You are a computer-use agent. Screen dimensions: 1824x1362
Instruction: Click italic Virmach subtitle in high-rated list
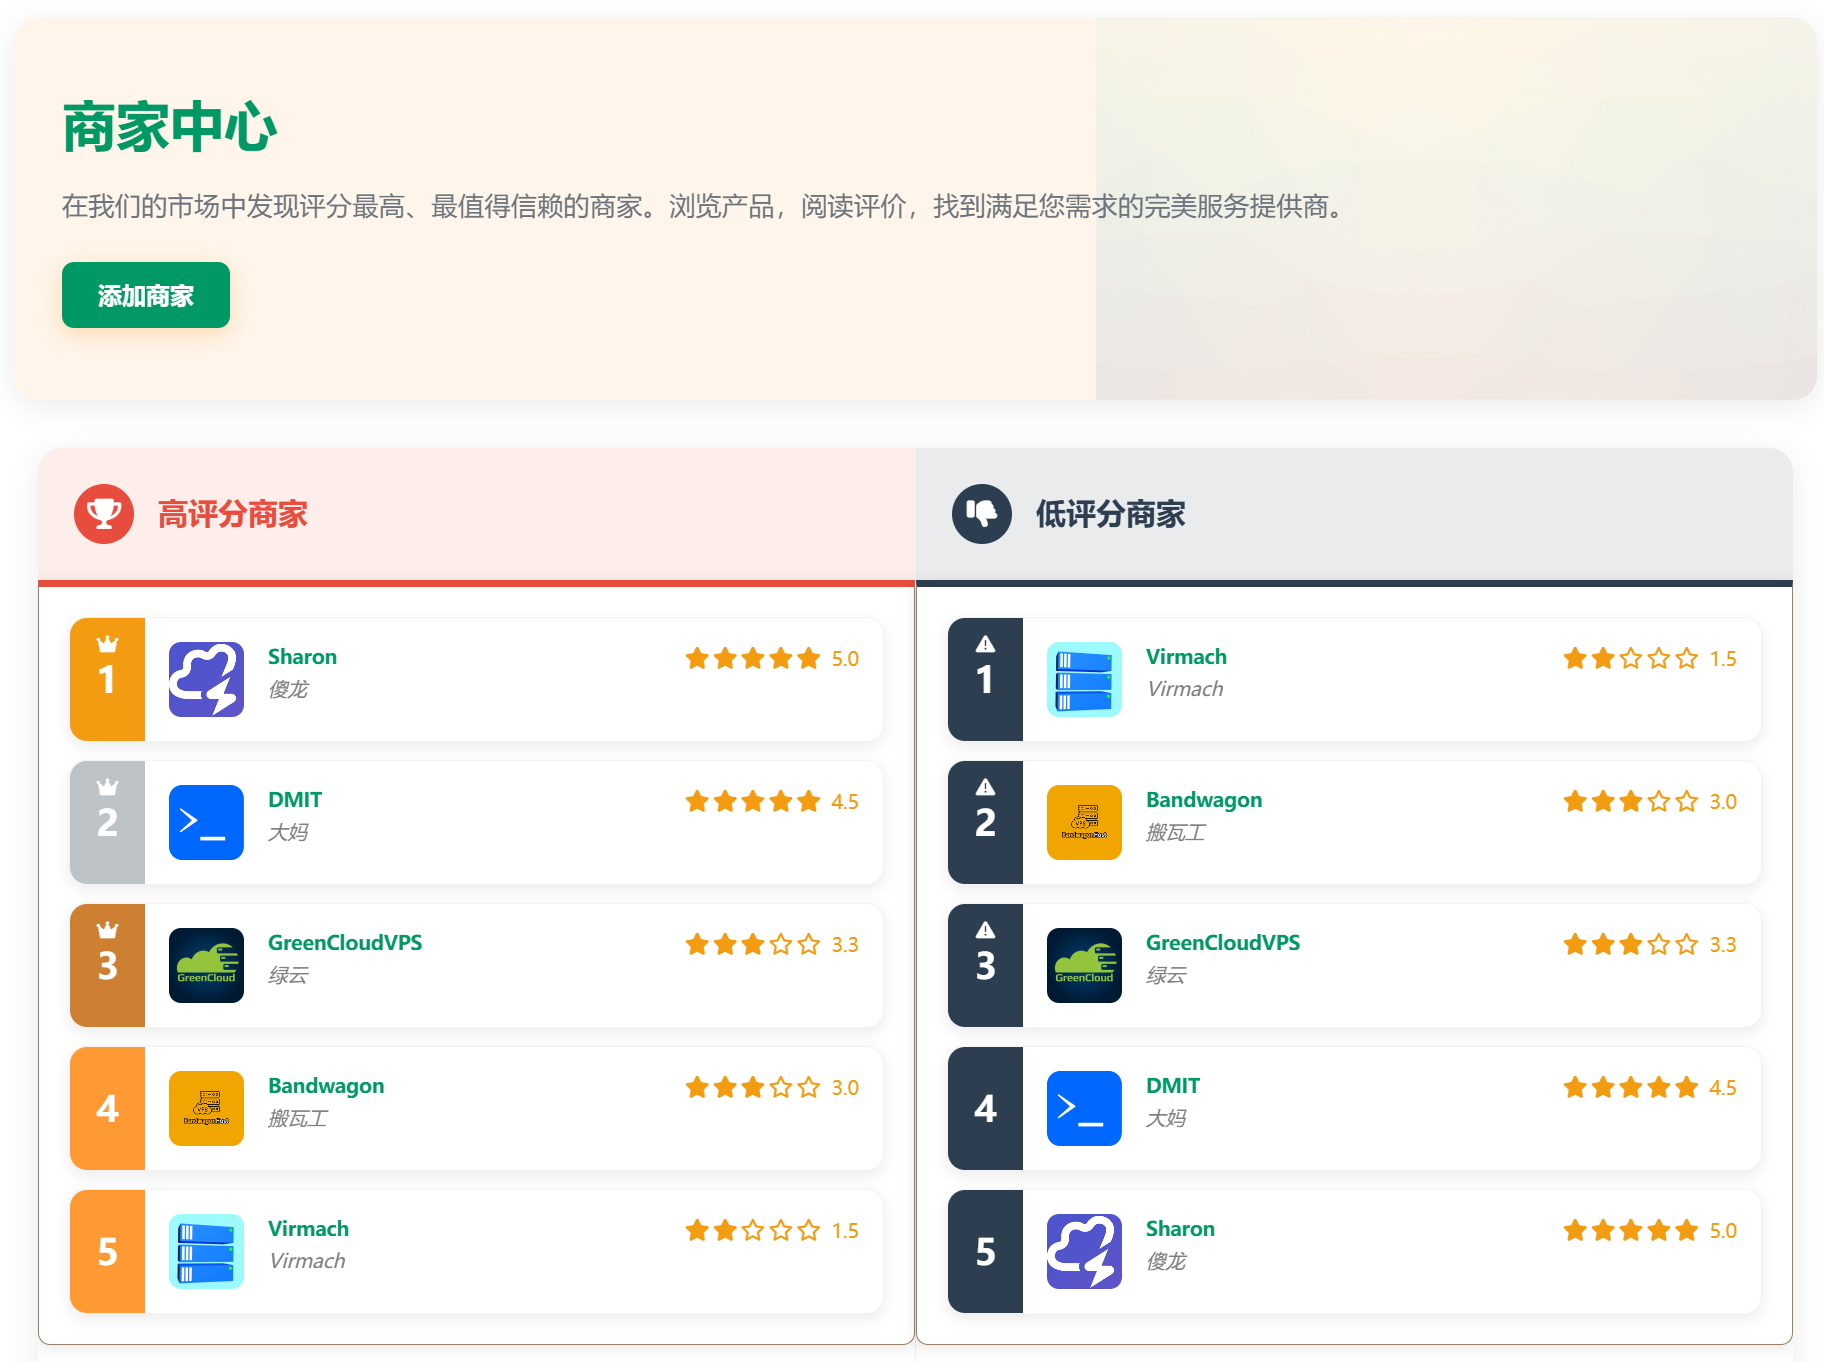coord(307,1261)
